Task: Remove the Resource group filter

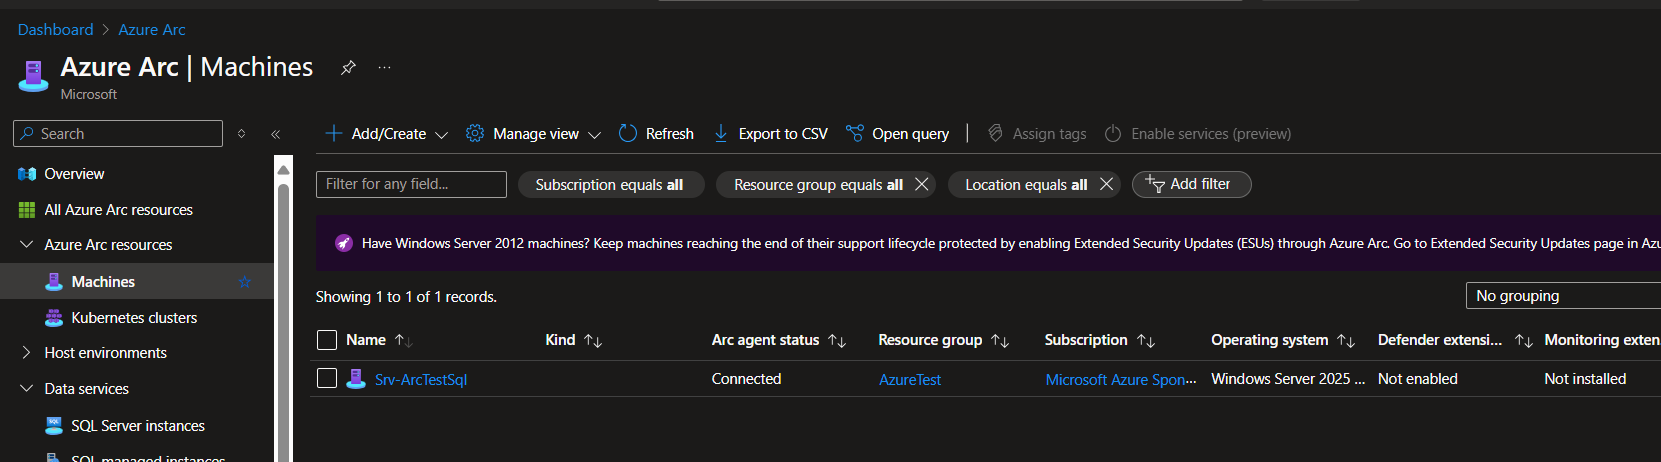Action: pos(922,184)
